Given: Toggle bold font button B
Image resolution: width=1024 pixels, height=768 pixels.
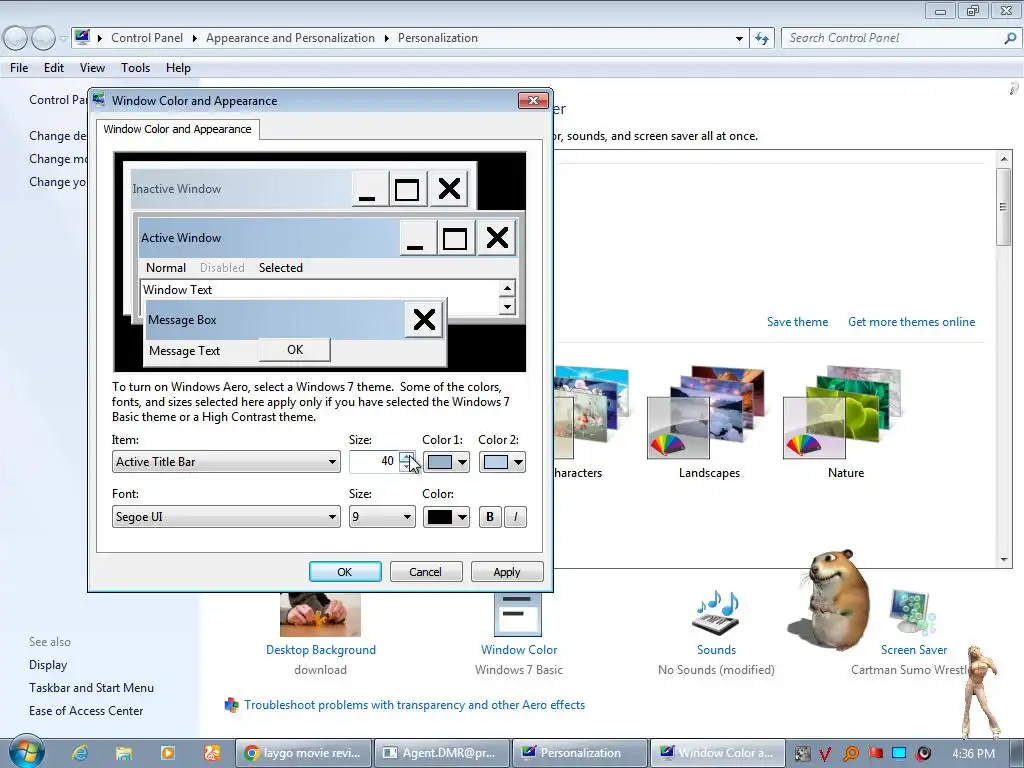Looking at the screenshot, I should 490,517.
